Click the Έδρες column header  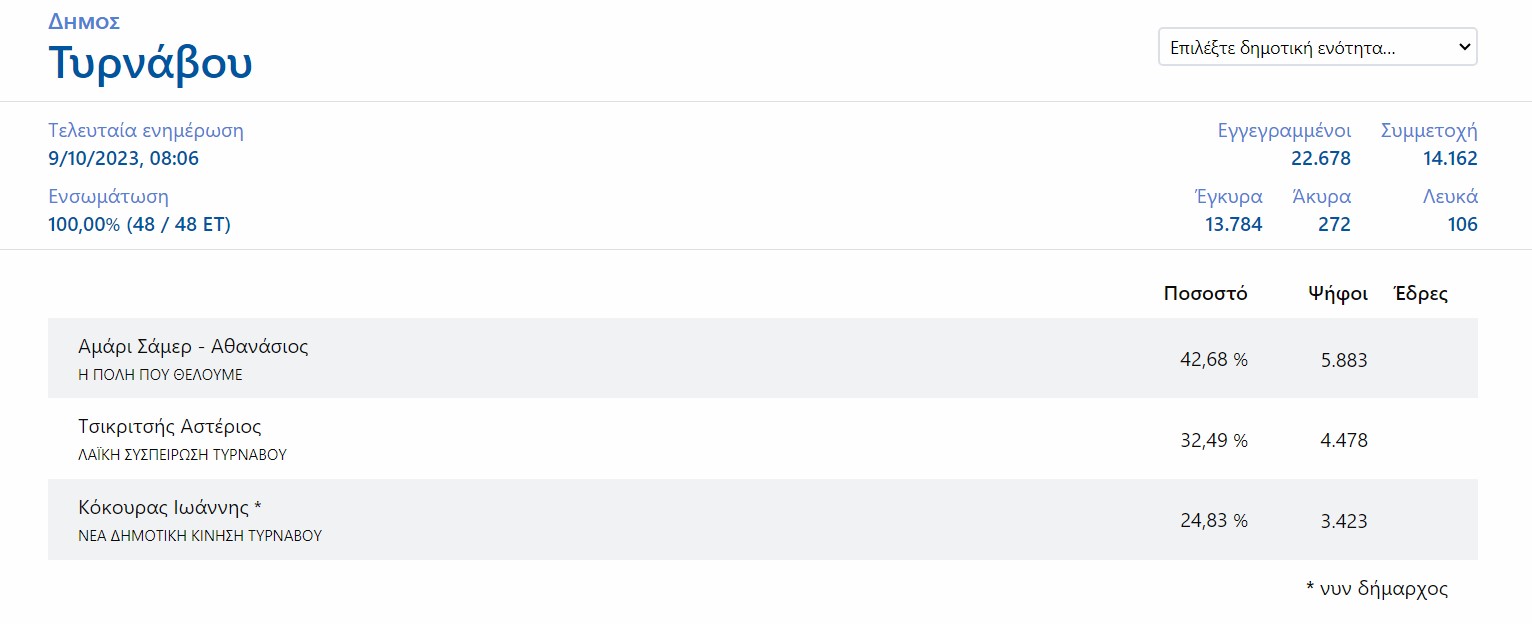pyautogui.click(x=1420, y=294)
